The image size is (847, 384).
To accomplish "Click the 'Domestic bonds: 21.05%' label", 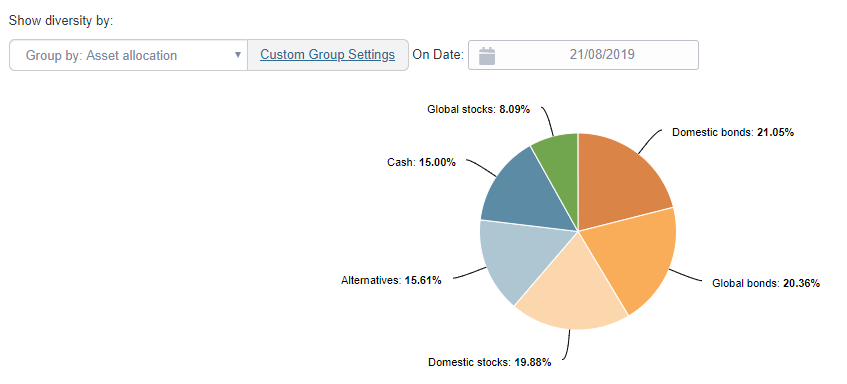I will (x=733, y=132).
